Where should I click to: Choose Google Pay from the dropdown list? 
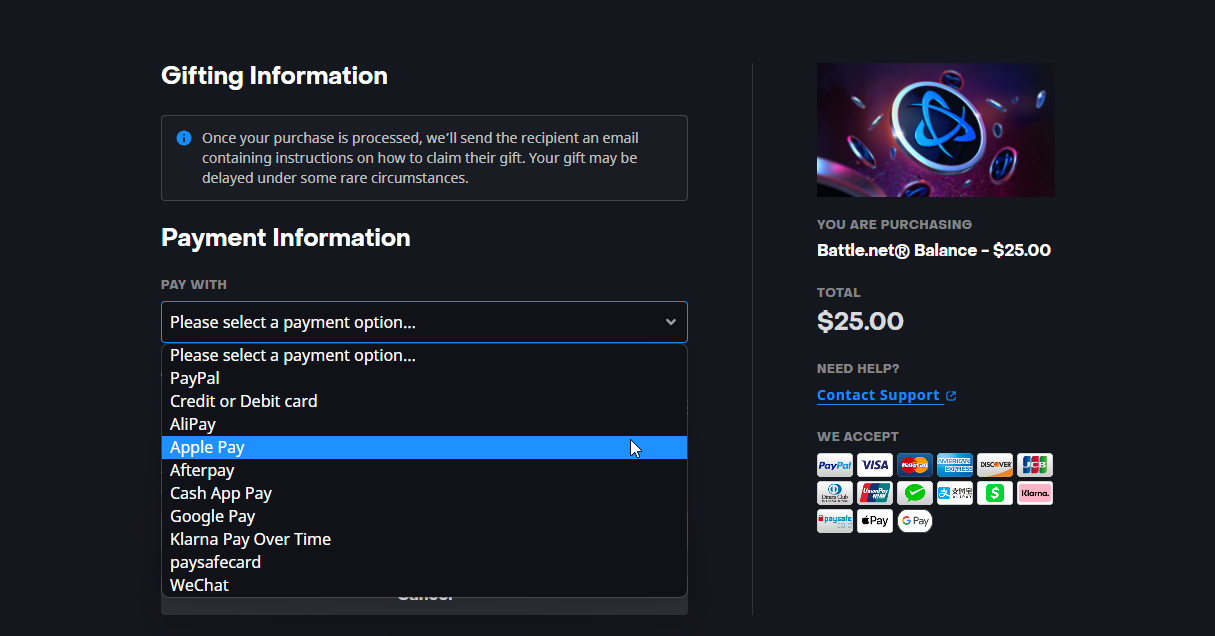[213, 516]
